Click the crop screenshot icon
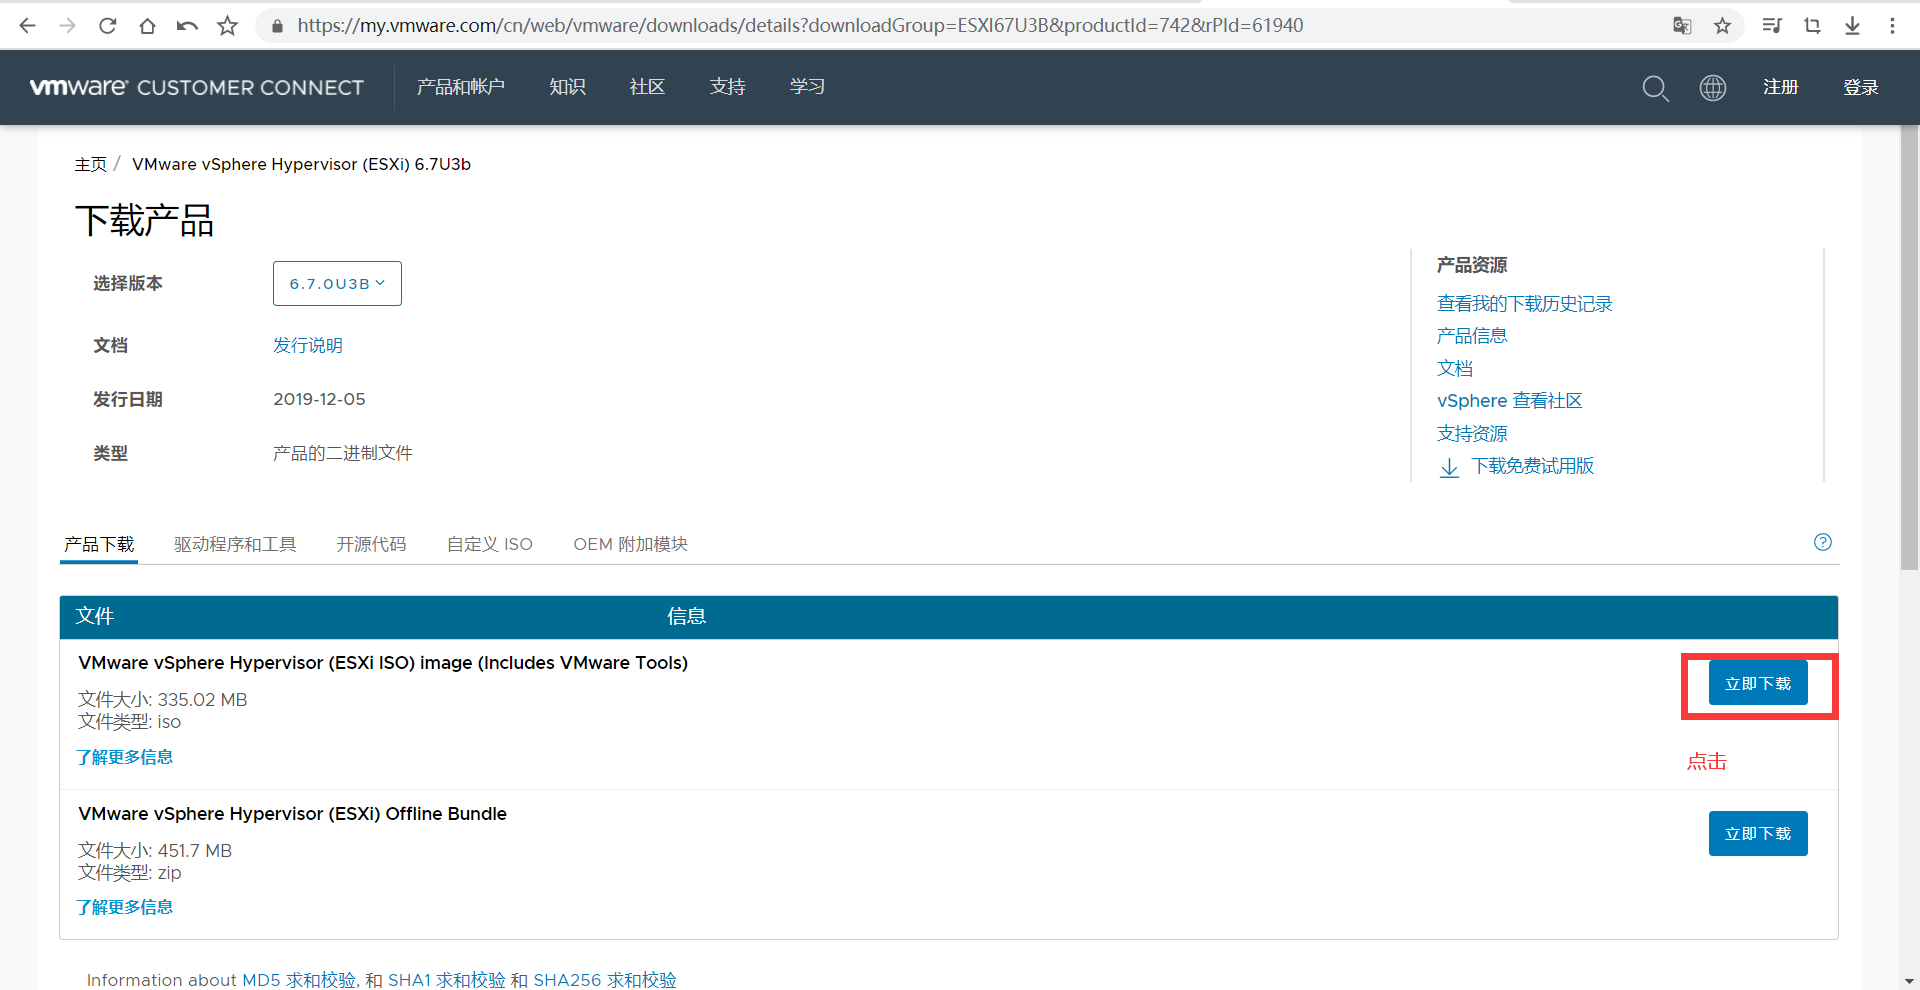Image resolution: width=1920 pixels, height=990 pixels. pos(1812,26)
